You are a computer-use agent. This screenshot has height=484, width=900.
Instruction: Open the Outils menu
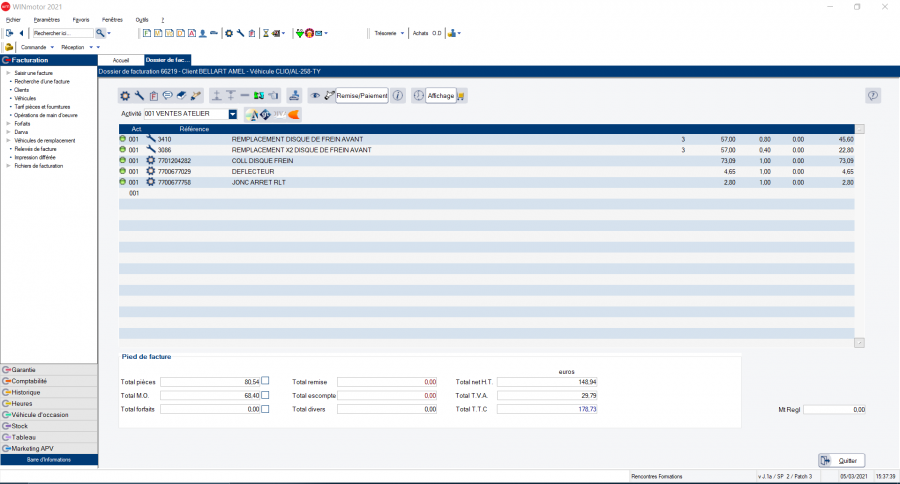[x=142, y=20]
